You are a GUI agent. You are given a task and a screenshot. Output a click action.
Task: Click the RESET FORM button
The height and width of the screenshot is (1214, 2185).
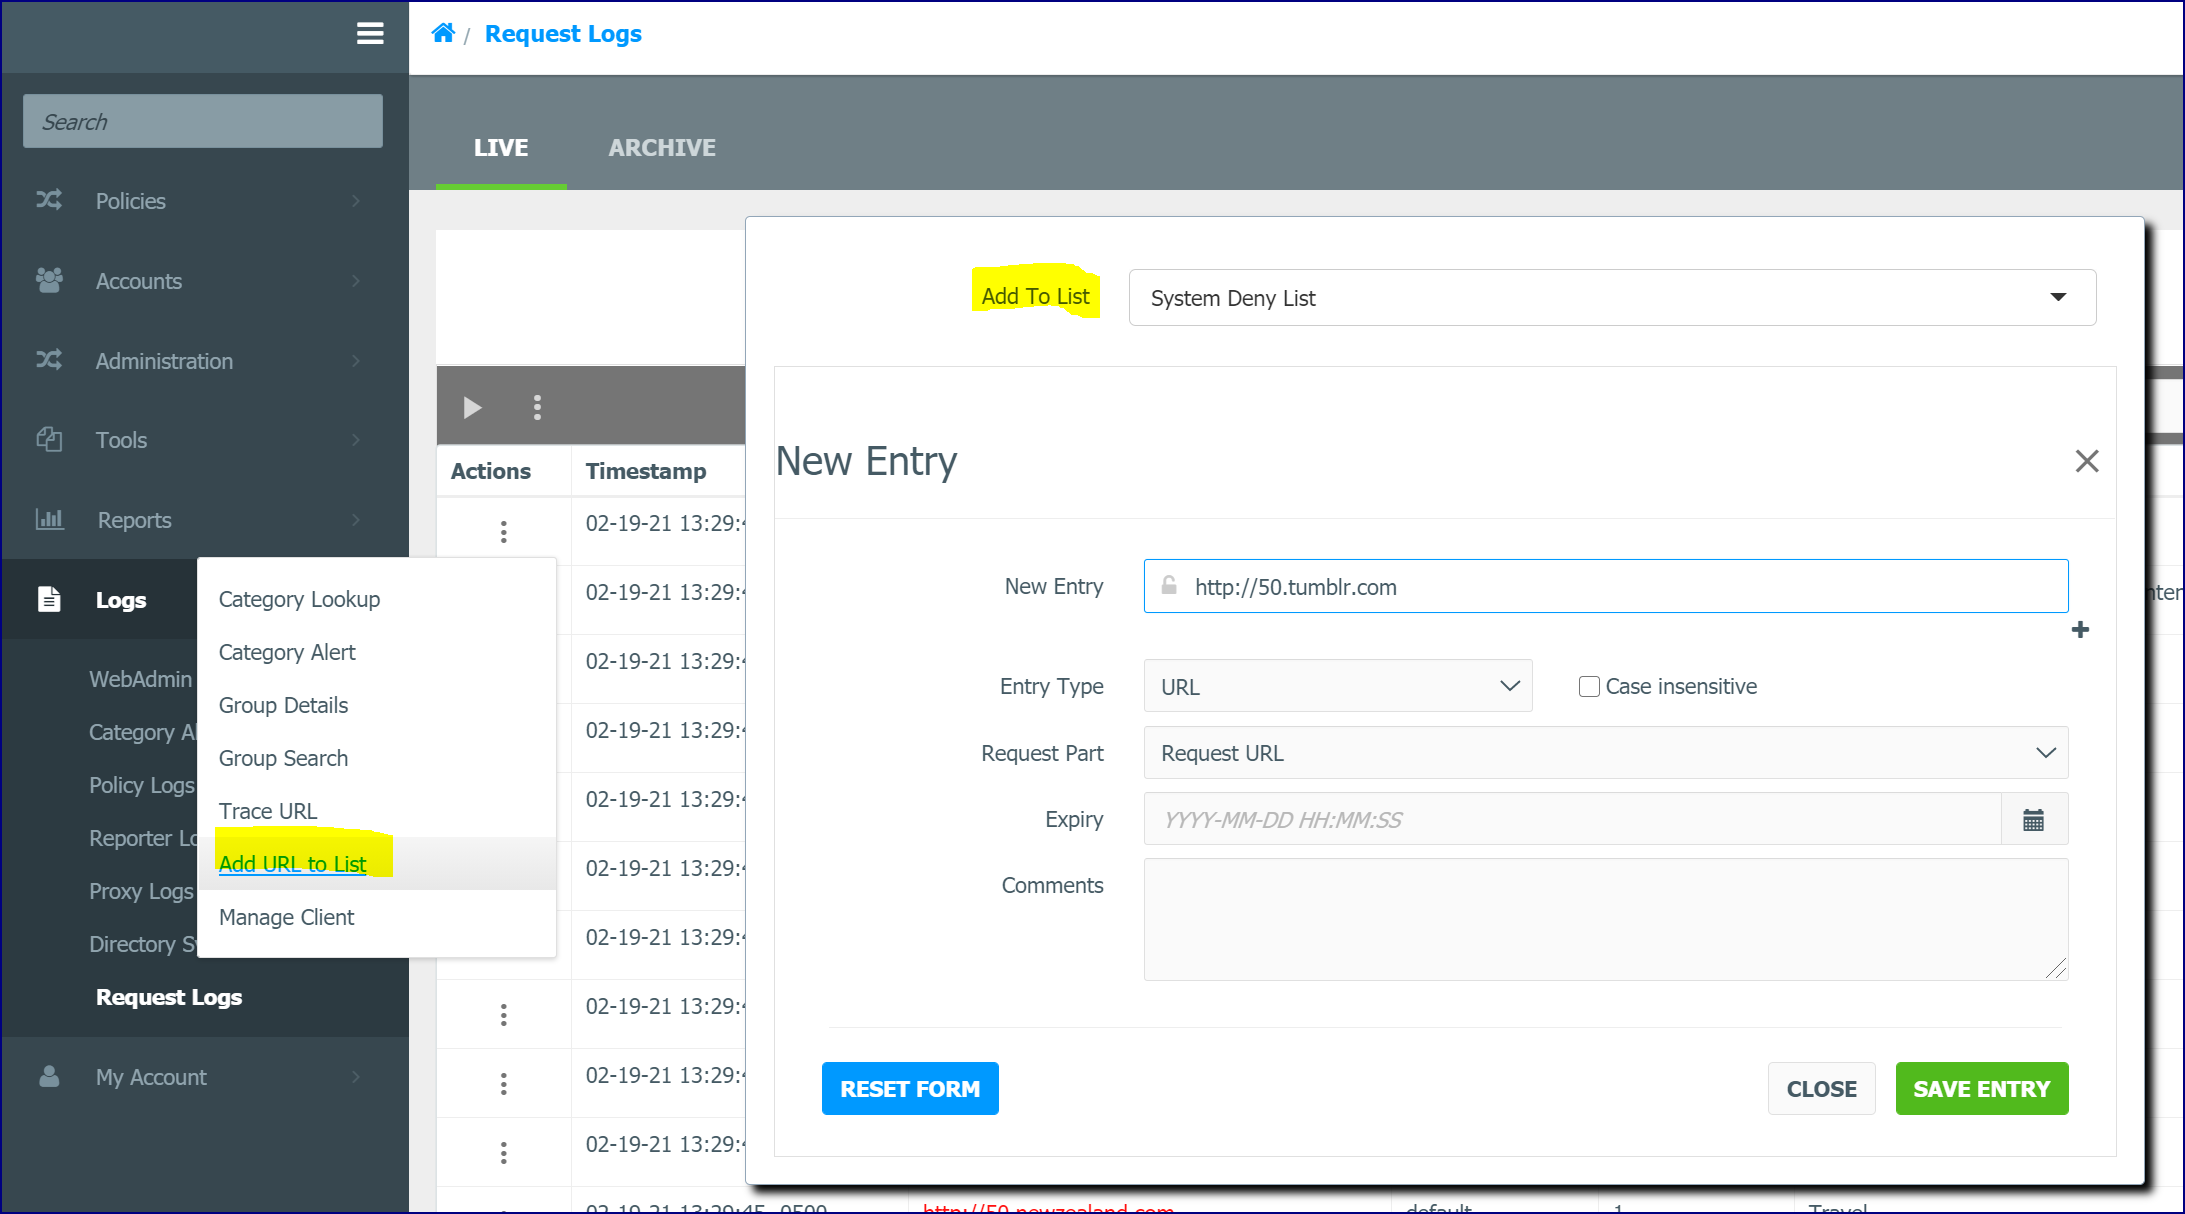[x=910, y=1088]
